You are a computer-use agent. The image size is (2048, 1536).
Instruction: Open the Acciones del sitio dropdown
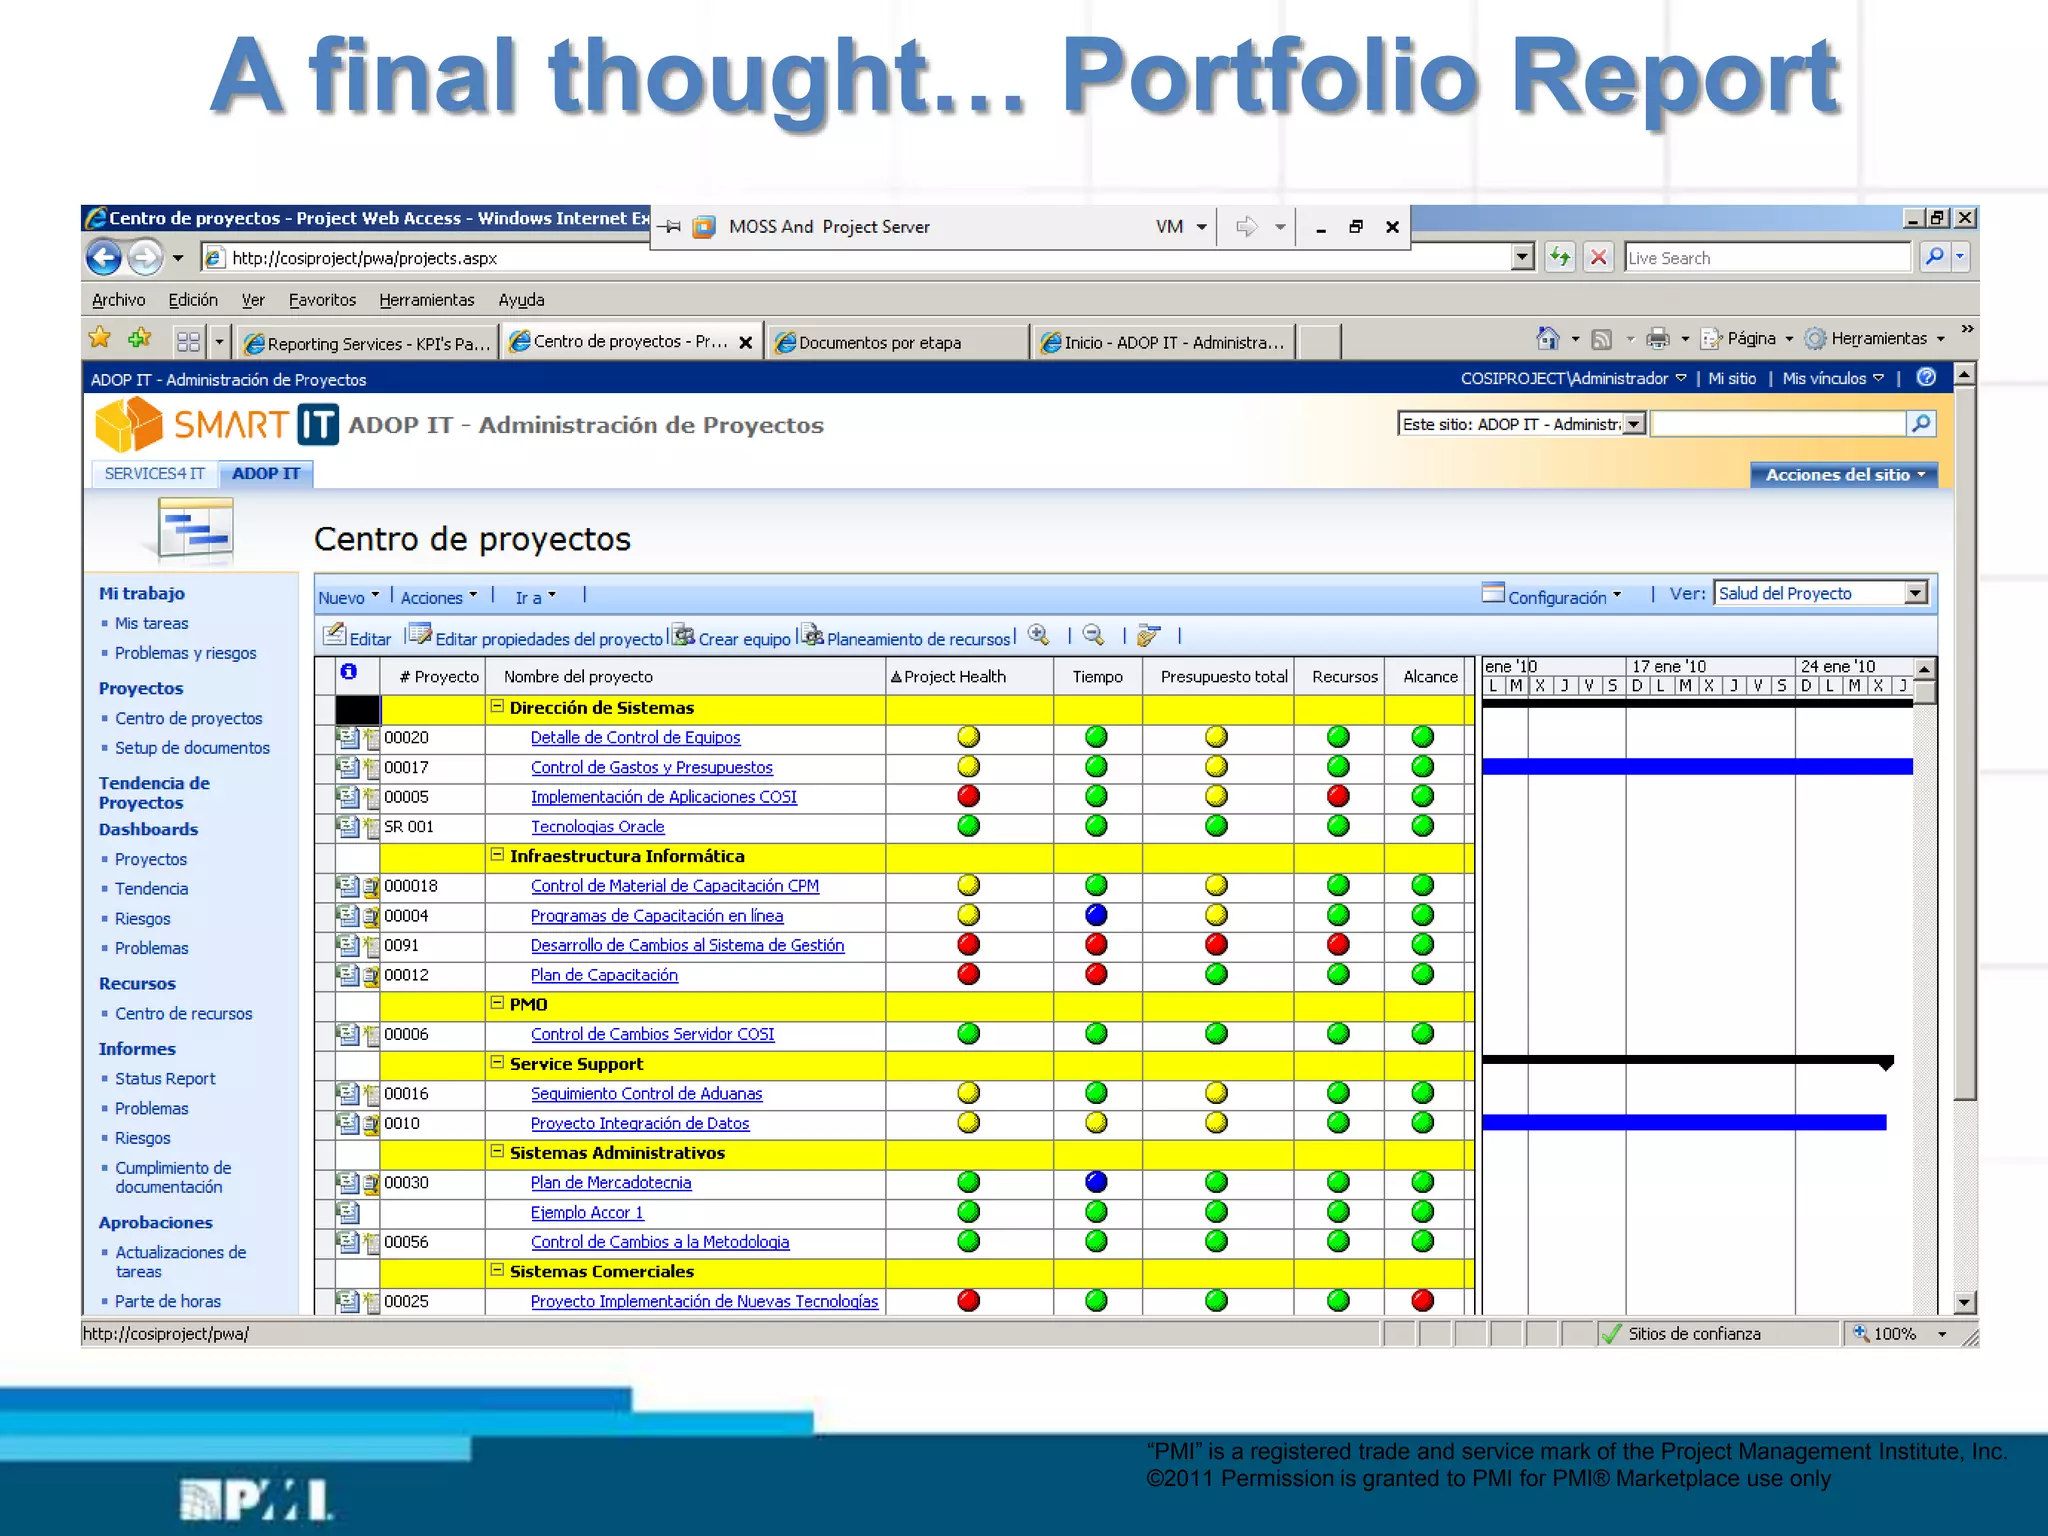[1844, 475]
